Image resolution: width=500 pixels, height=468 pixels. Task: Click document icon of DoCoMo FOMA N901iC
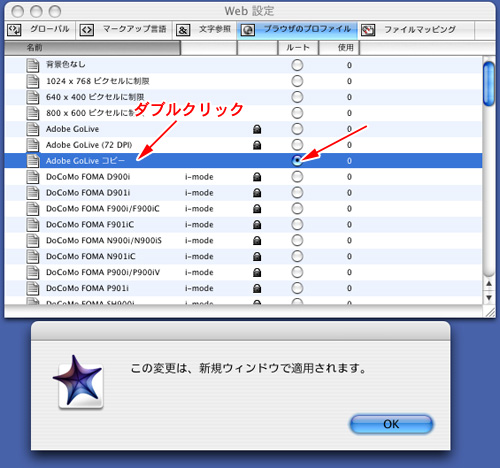(33, 256)
